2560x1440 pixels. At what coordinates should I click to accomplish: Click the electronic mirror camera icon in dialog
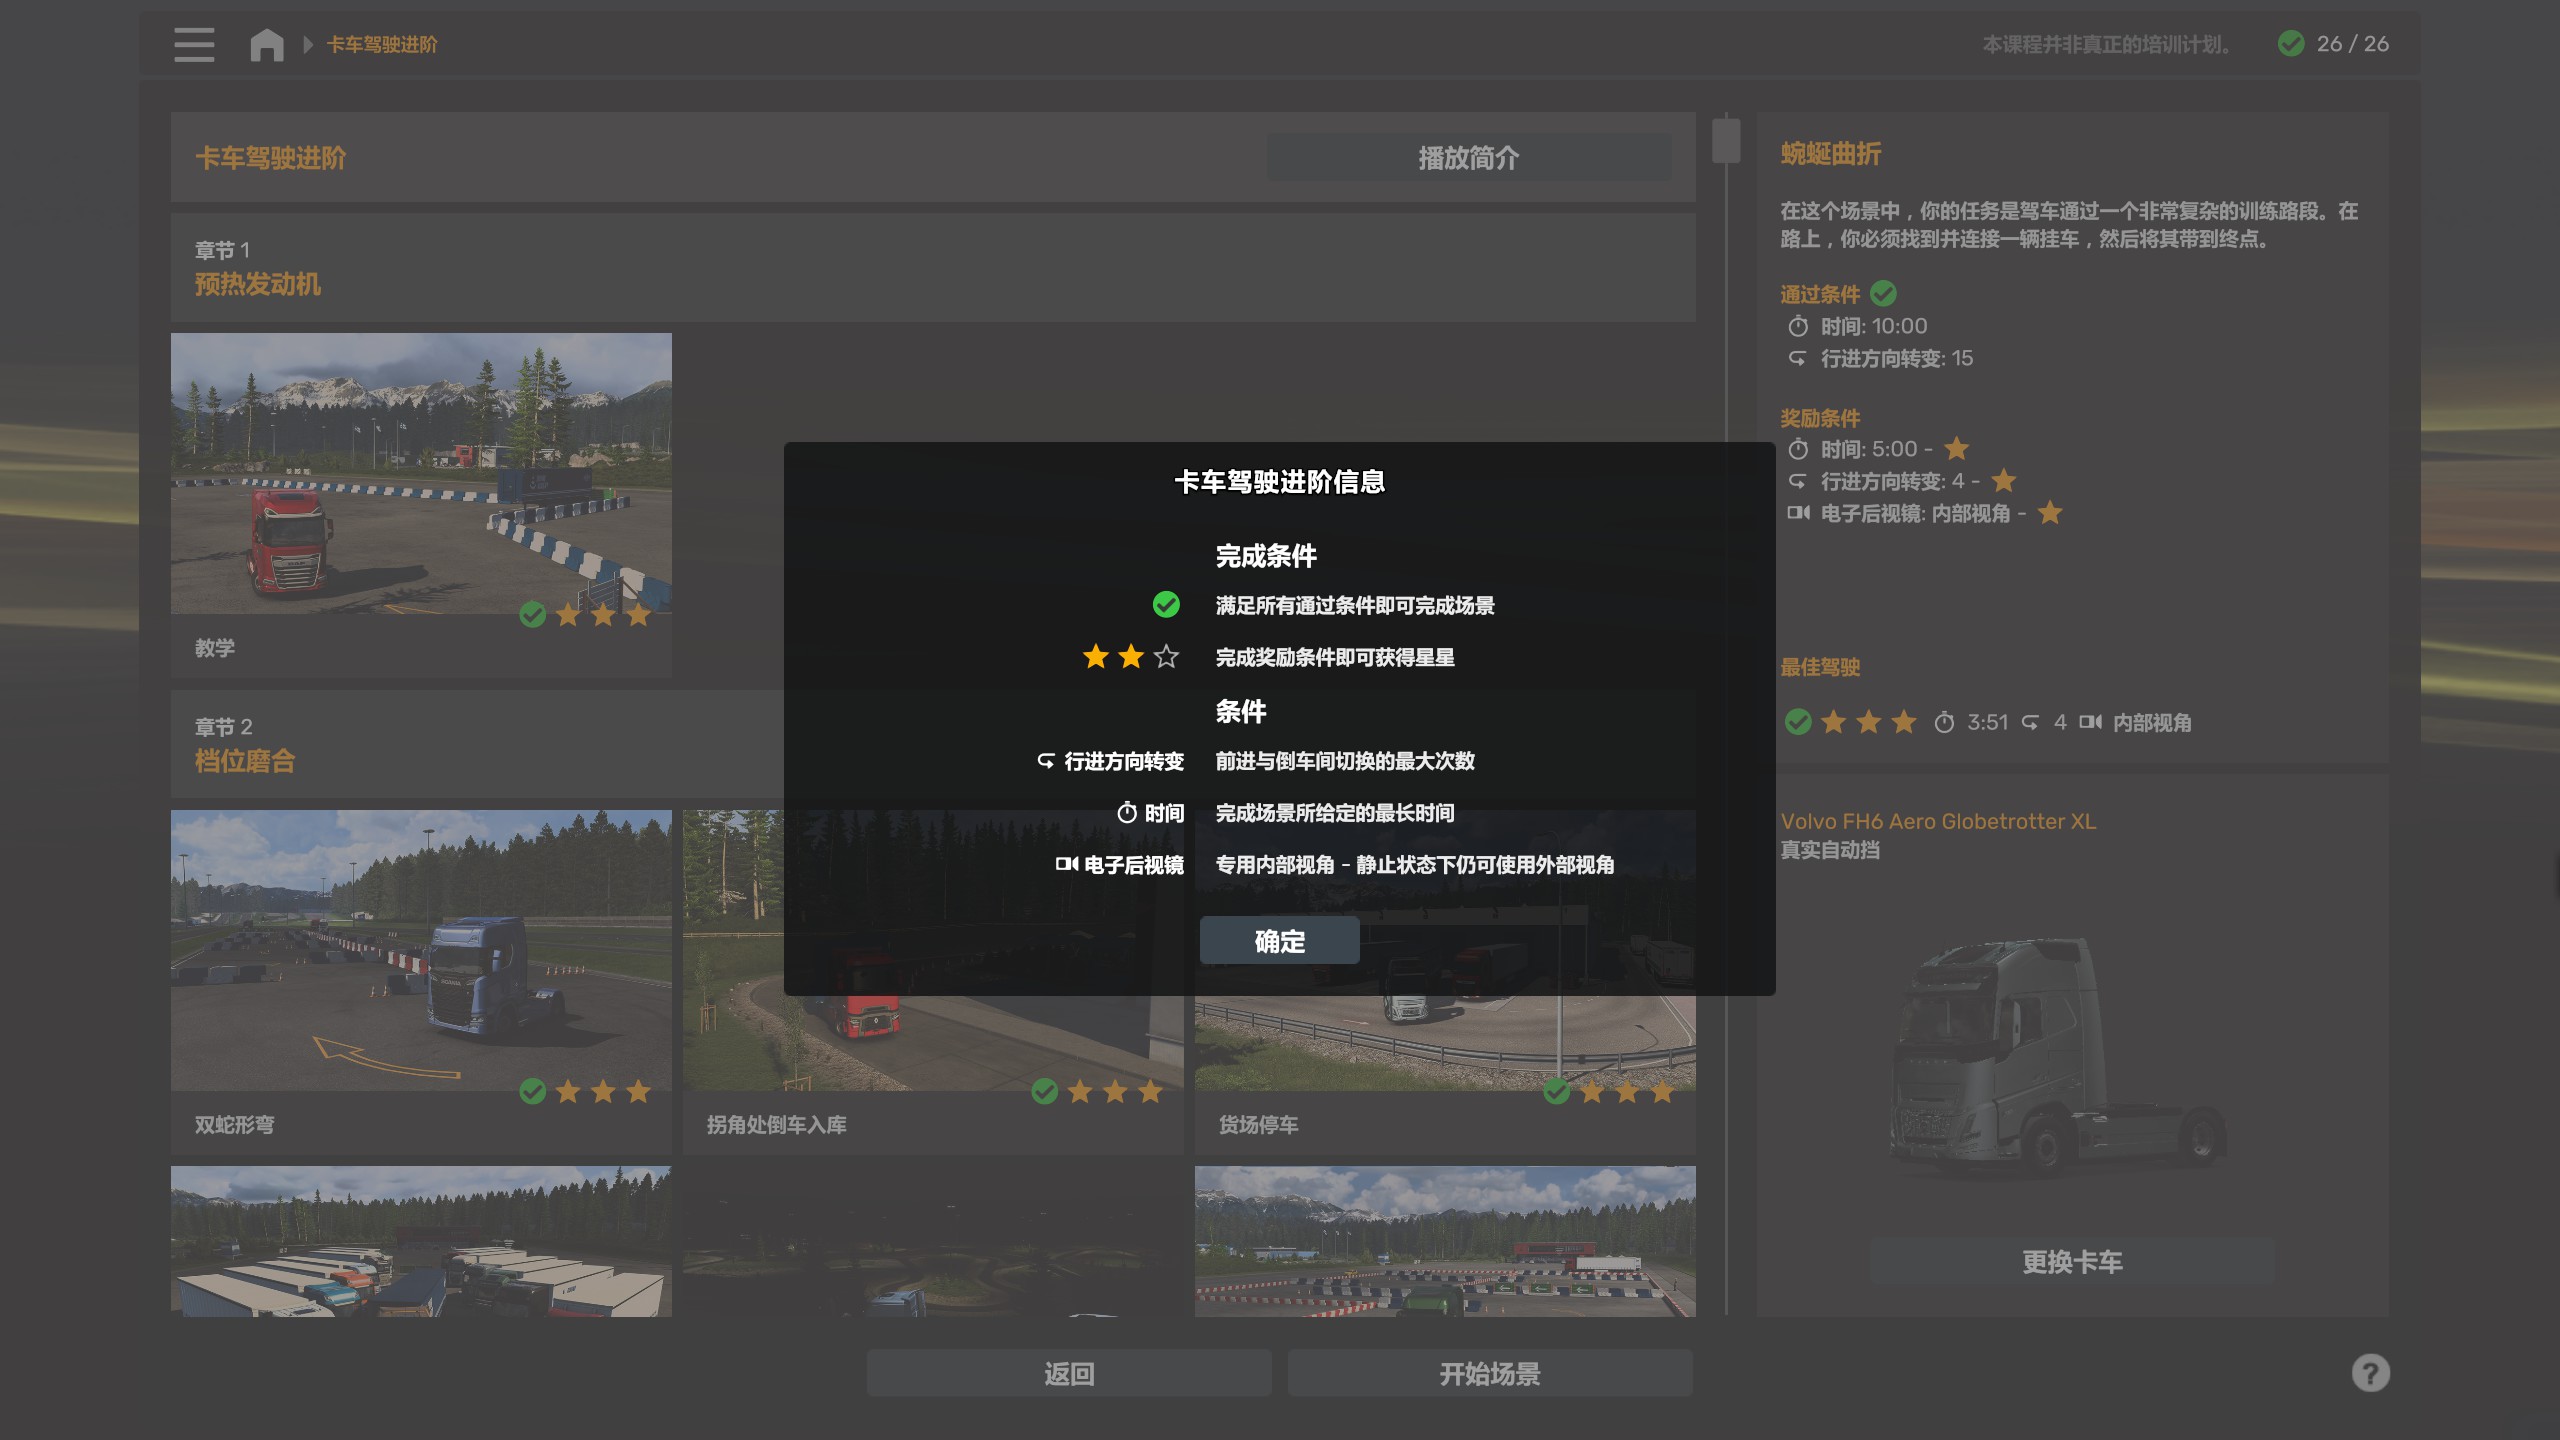1067,864
